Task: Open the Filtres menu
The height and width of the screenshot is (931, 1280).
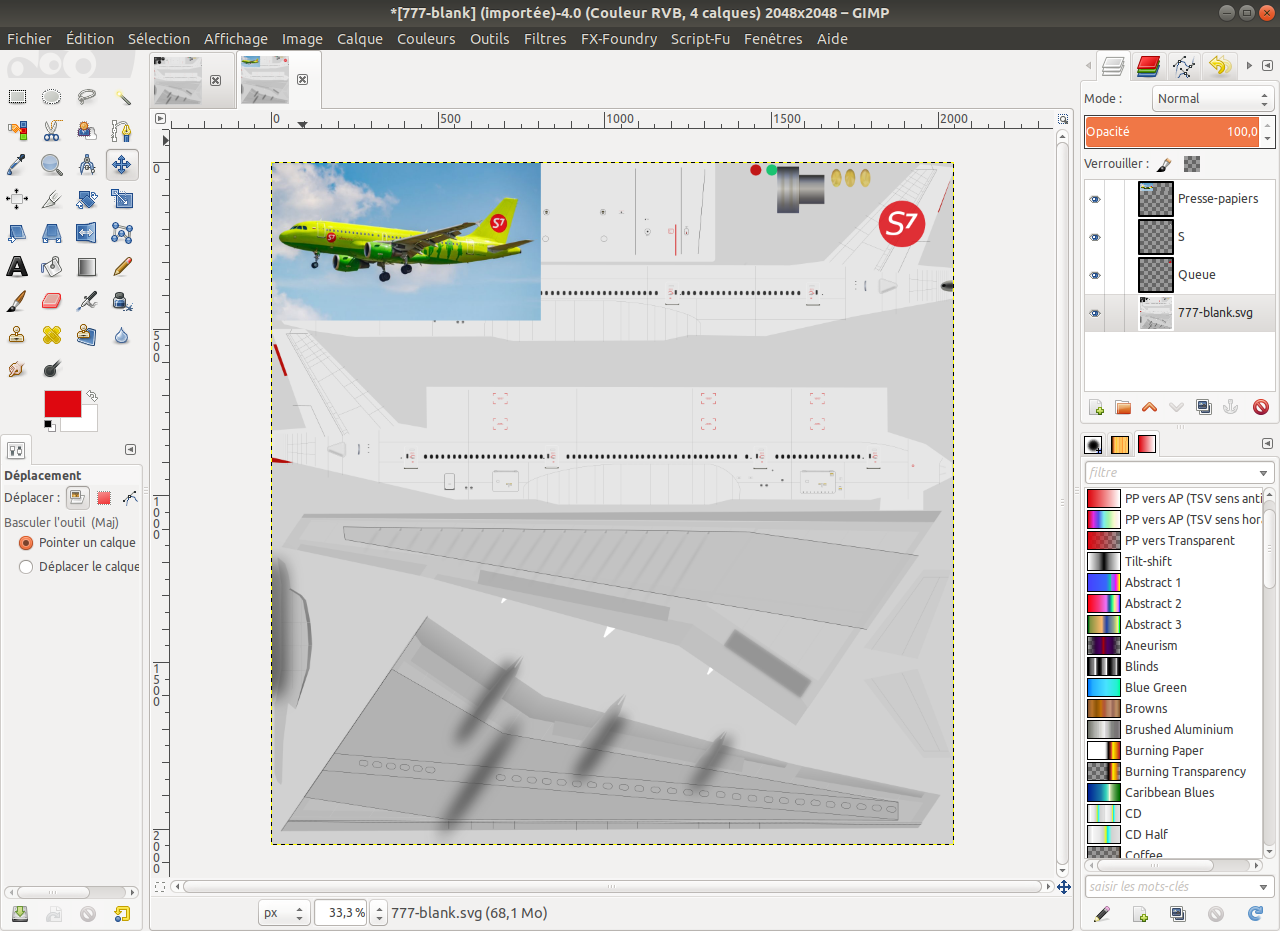Action: point(544,39)
